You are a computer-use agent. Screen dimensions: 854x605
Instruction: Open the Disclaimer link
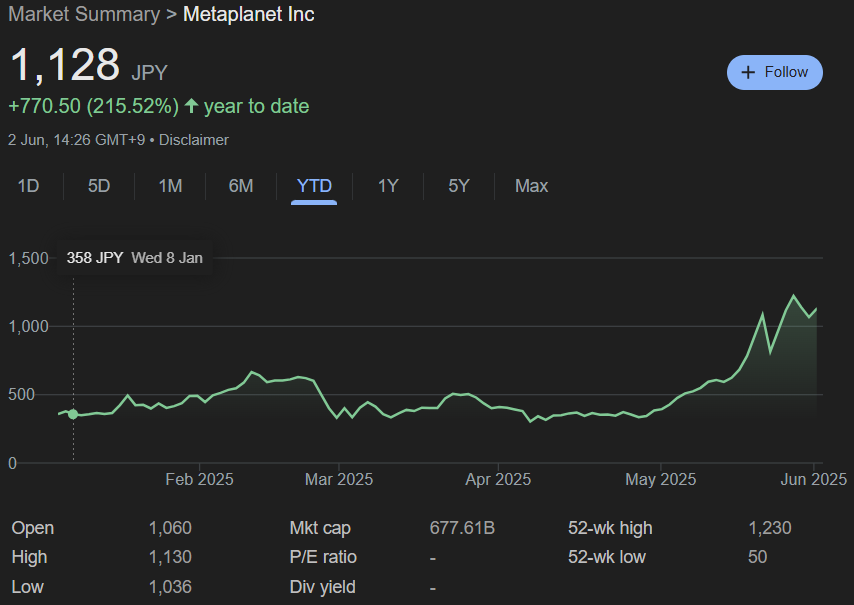[194, 140]
